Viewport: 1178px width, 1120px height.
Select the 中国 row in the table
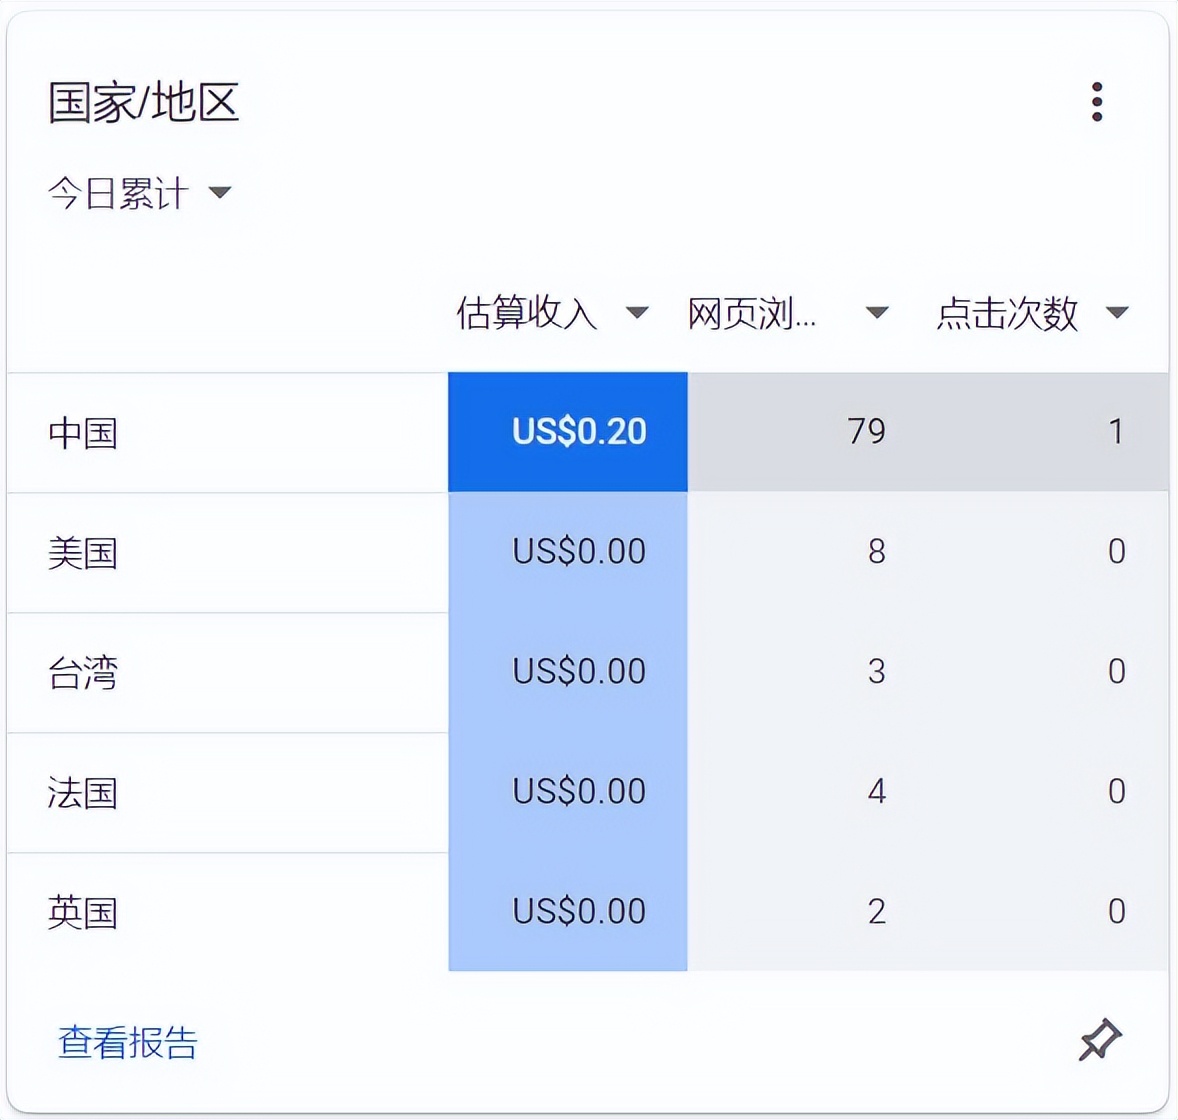[84, 432]
